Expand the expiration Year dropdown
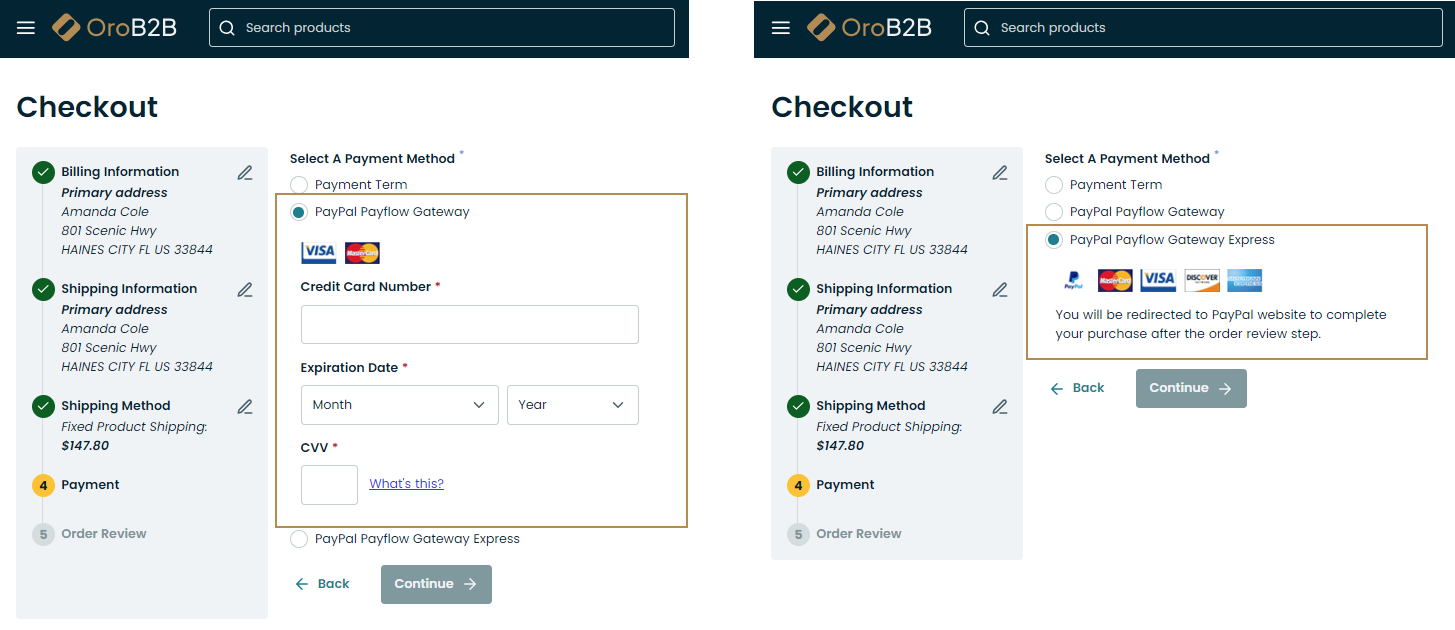The image size is (1455, 630). 572,405
